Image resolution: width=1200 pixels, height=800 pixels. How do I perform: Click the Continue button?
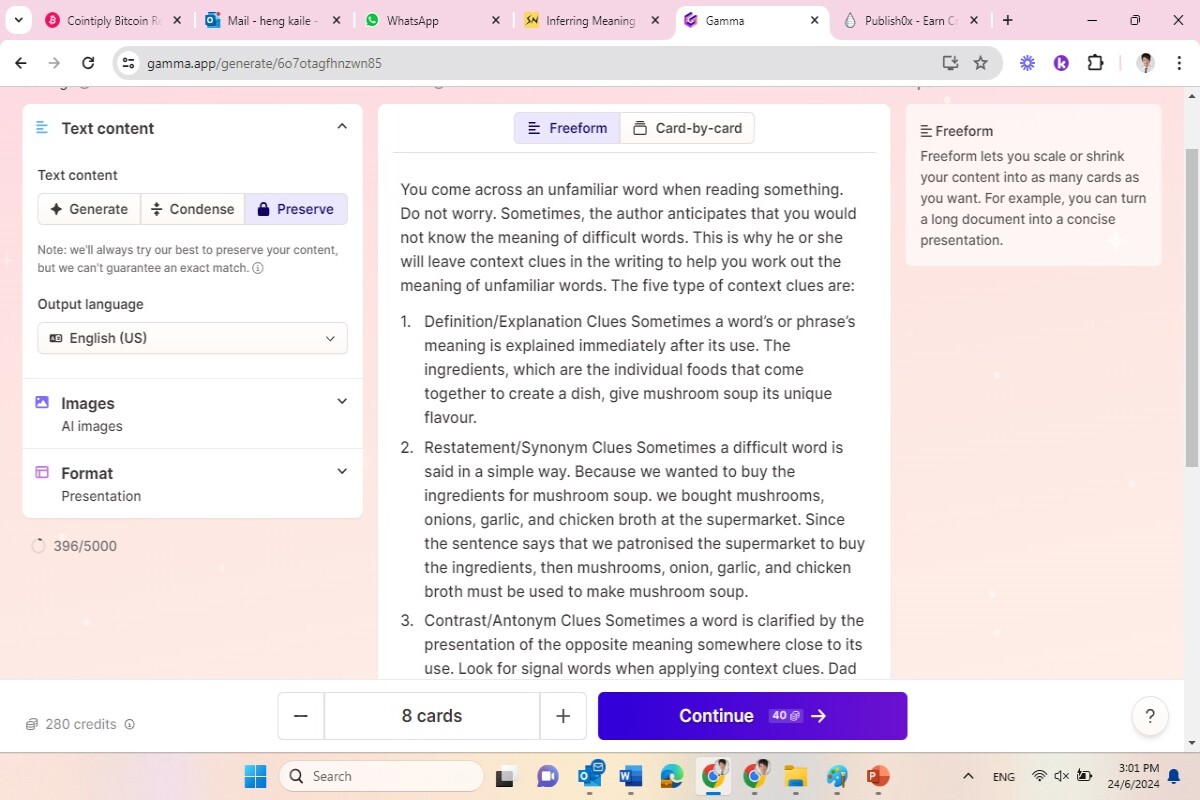tap(752, 716)
